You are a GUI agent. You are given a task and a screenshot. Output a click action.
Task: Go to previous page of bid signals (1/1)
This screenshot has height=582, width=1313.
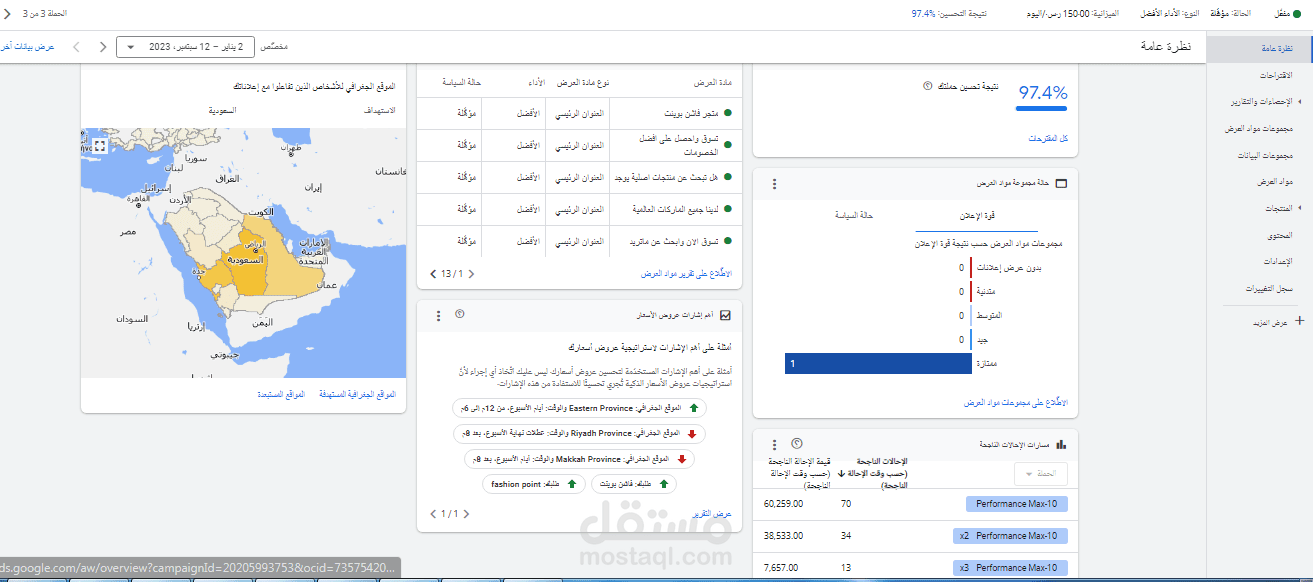pyautogui.click(x=466, y=514)
